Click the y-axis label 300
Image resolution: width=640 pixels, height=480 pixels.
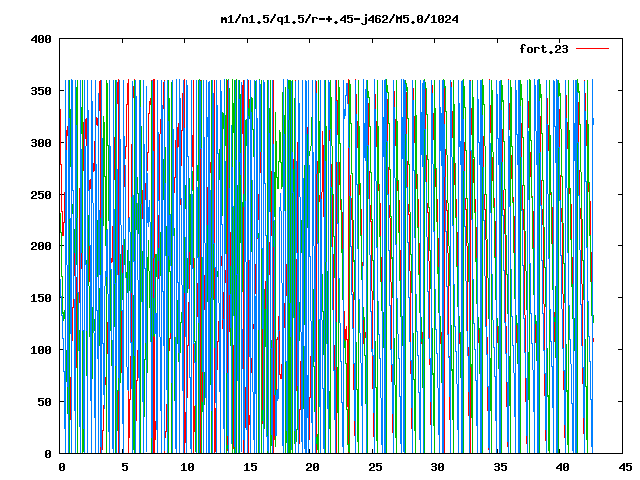click(41, 143)
